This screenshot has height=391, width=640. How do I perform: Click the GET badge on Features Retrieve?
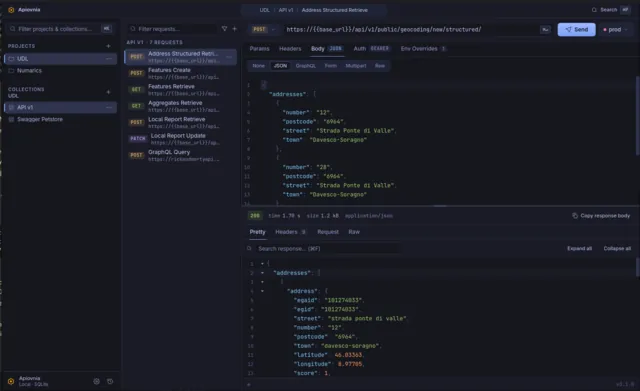136,89
